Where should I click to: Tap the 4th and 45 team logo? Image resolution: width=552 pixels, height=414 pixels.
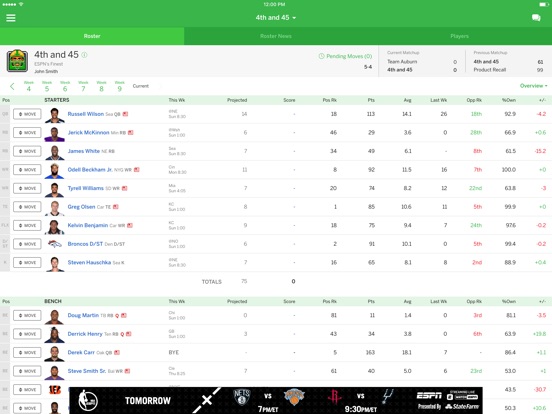[x=17, y=61]
